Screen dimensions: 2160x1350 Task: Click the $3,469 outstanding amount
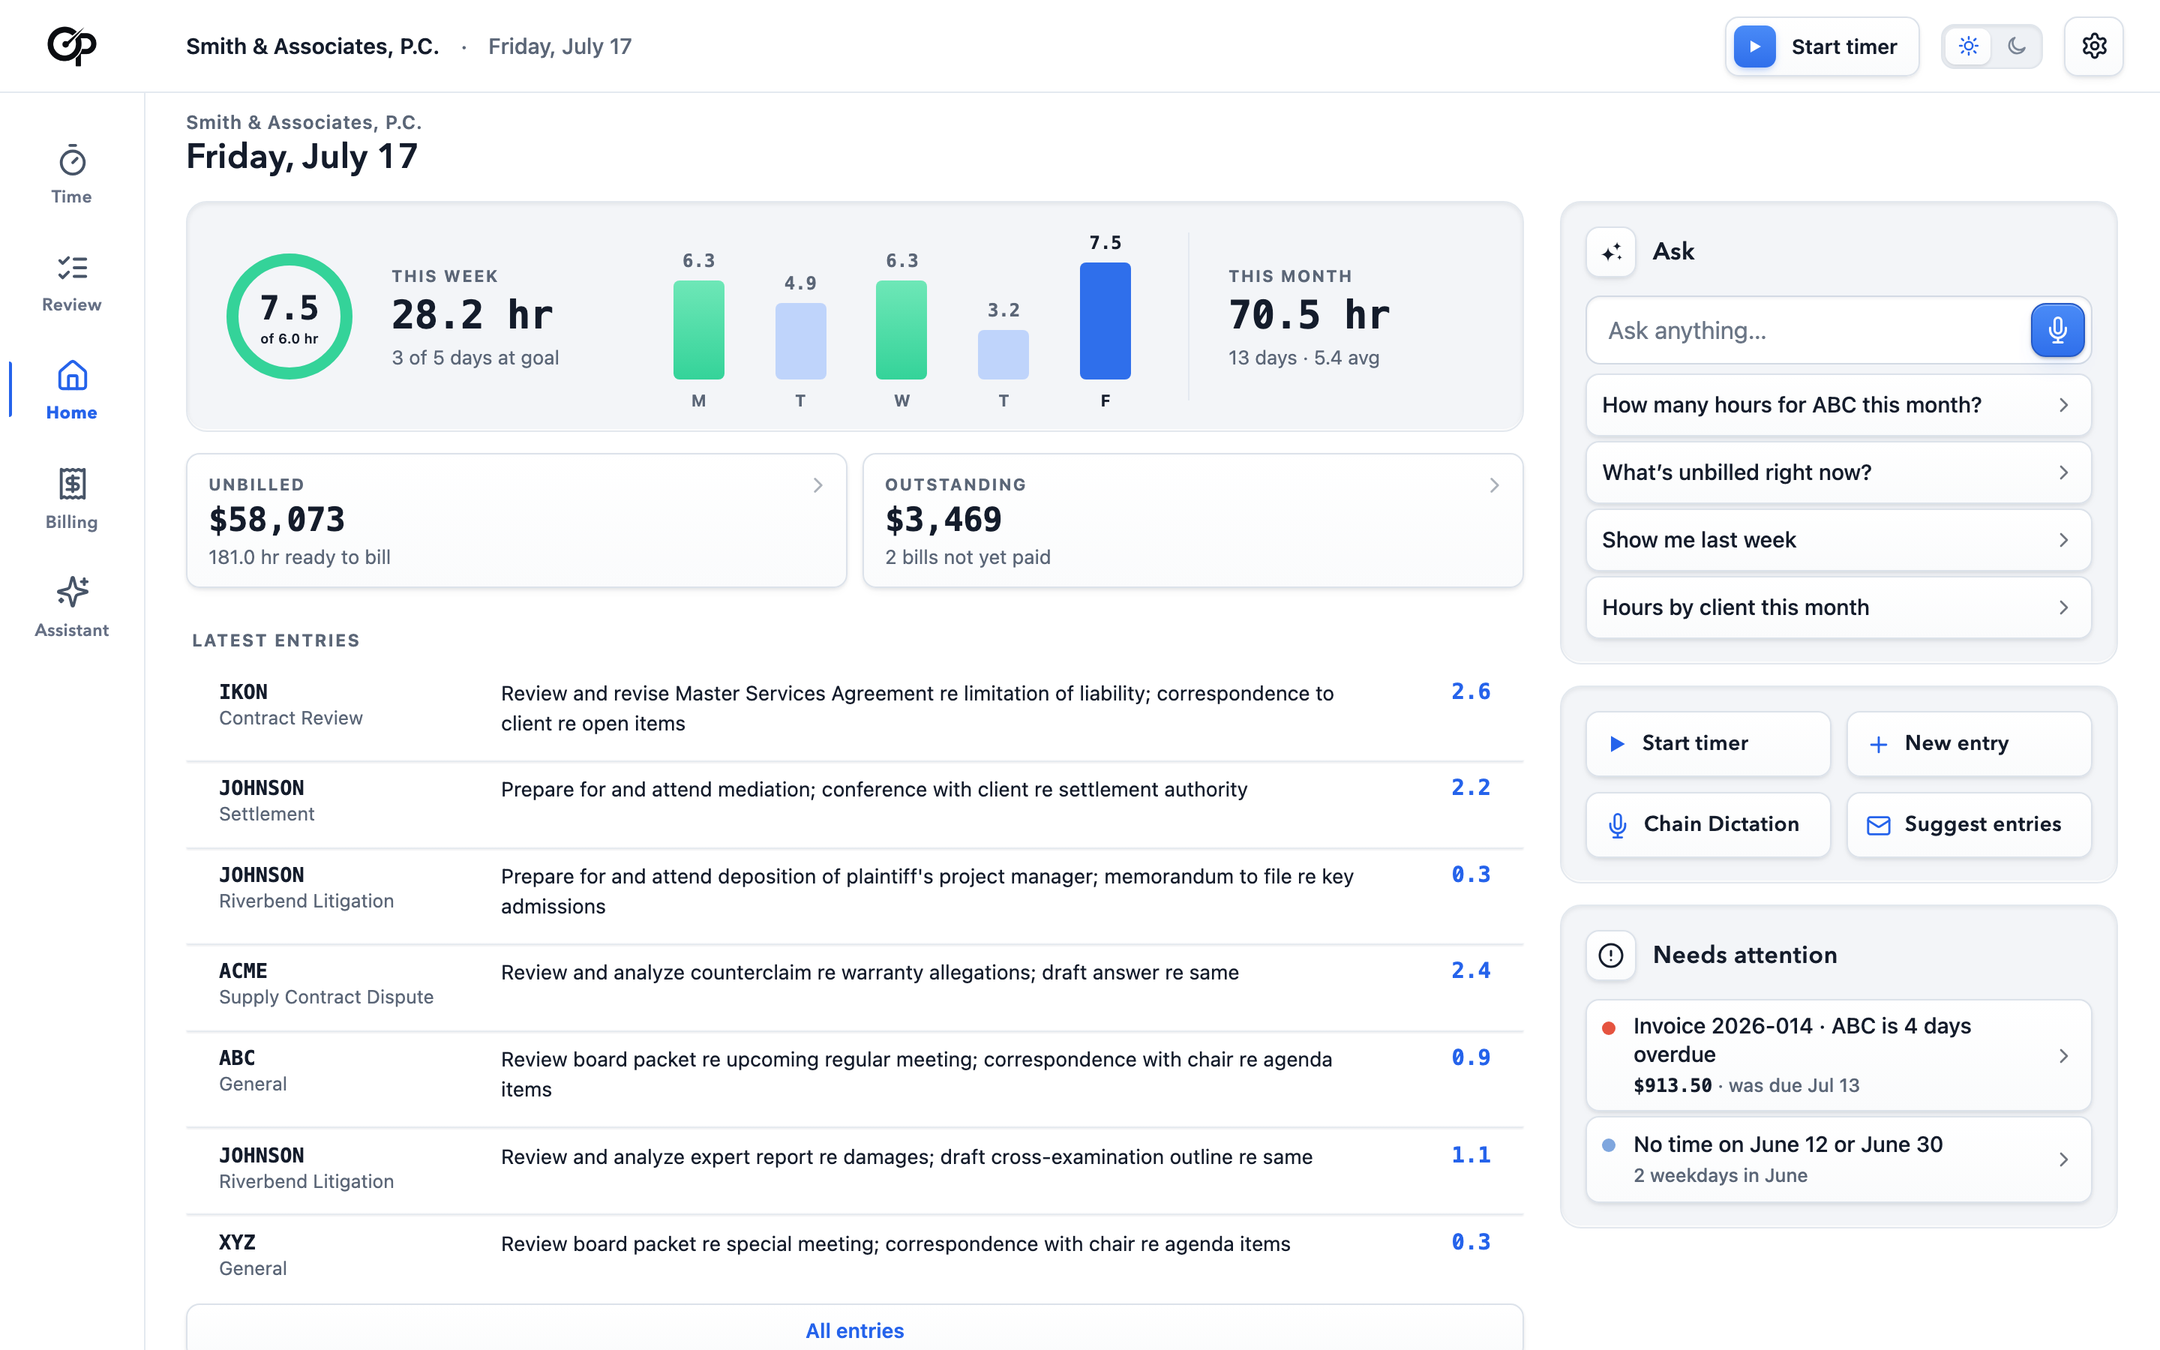[x=943, y=520]
